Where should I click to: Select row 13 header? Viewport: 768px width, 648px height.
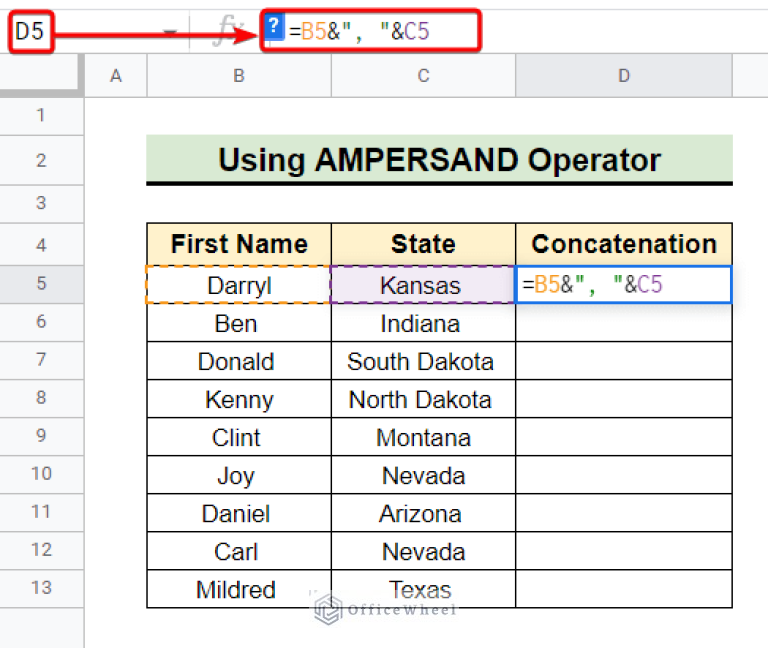(41, 589)
